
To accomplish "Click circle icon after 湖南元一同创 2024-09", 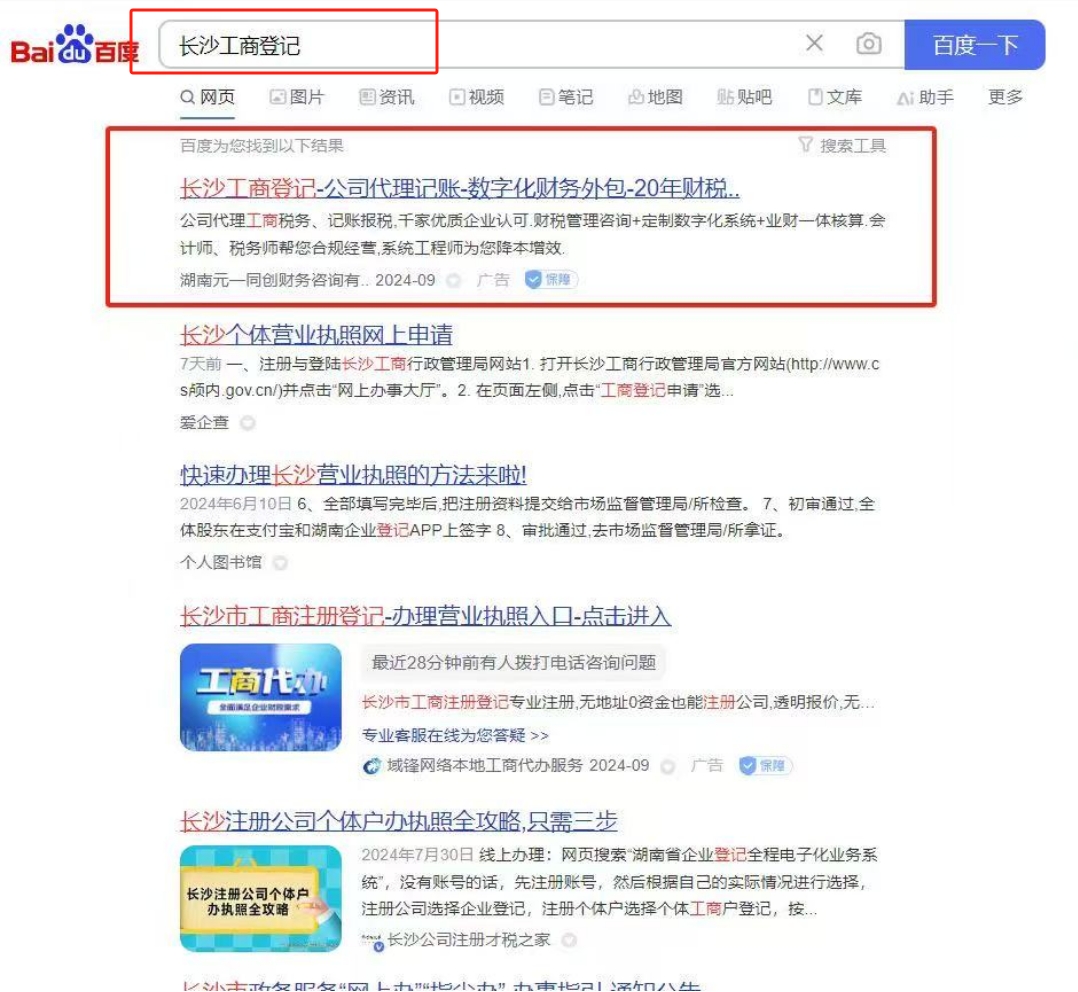I will click(x=453, y=280).
